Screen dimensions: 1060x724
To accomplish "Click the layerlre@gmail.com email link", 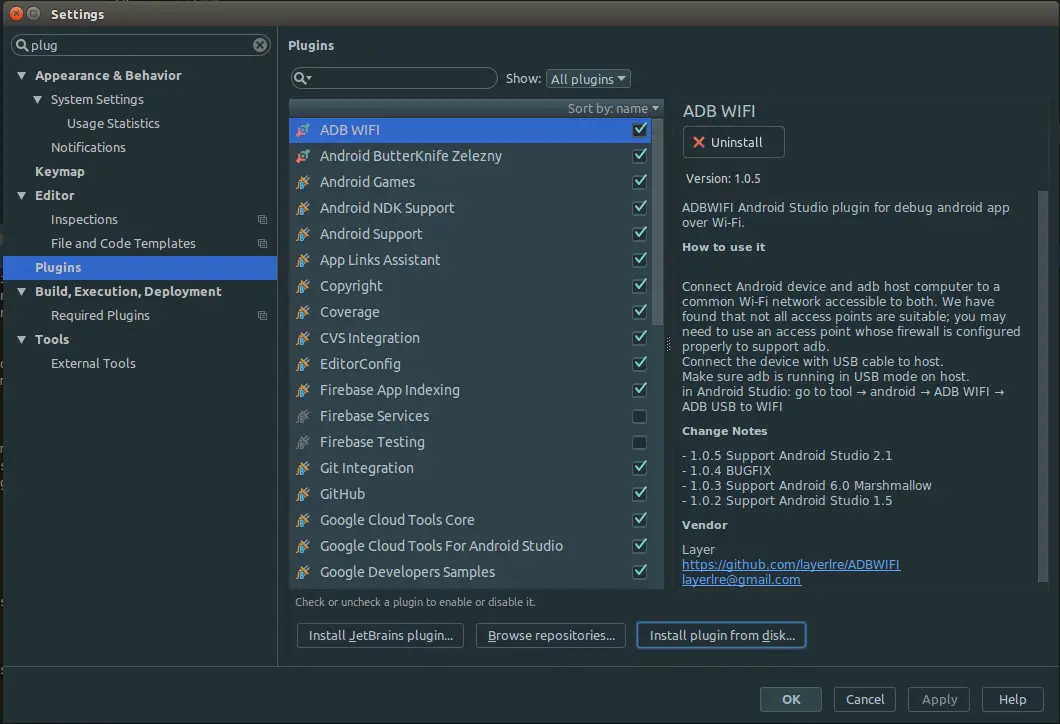I will [x=742, y=580].
